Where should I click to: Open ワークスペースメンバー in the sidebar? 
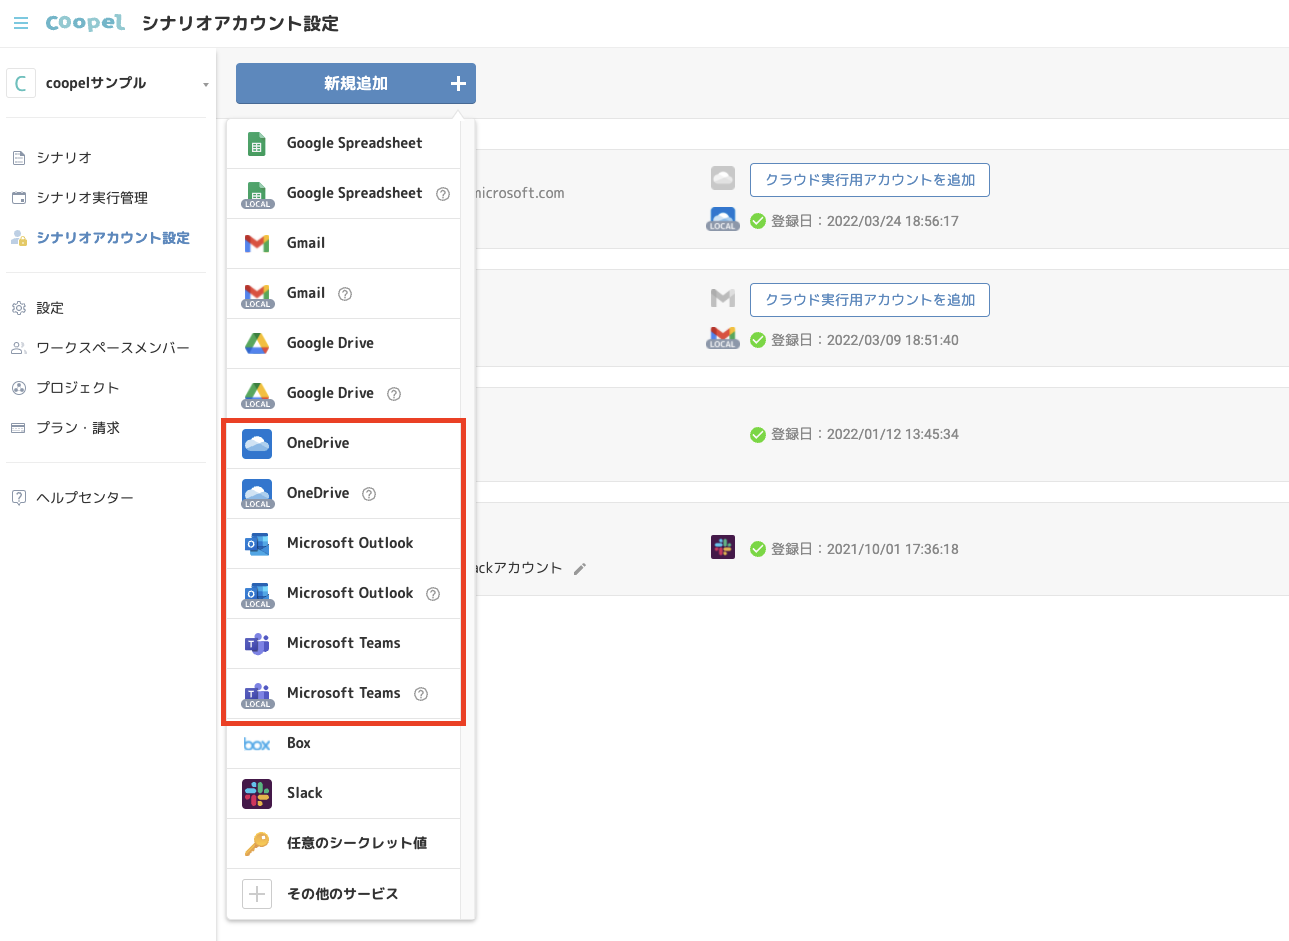pyautogui.click(x=113, y=348)
